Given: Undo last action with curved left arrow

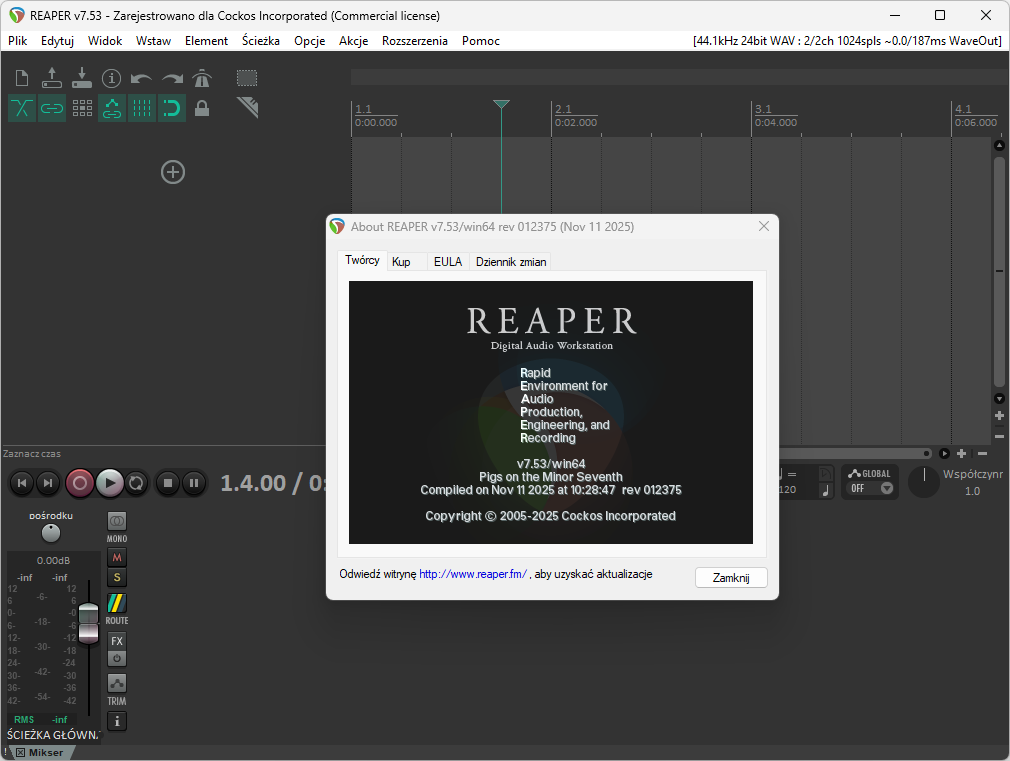Looking at the screenshot, I should 141,79.
